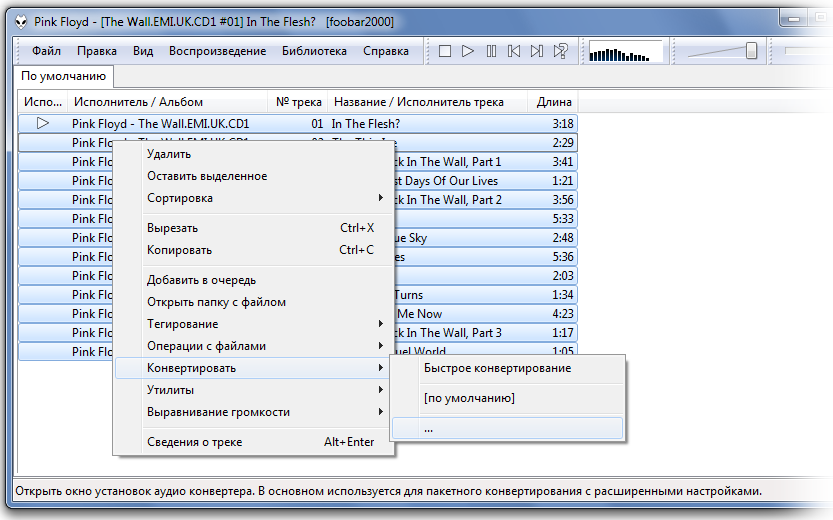The height and width of the screenshot is (520, 833).
Task: Click the "..." converter settings entry
Action: point(508,428)
